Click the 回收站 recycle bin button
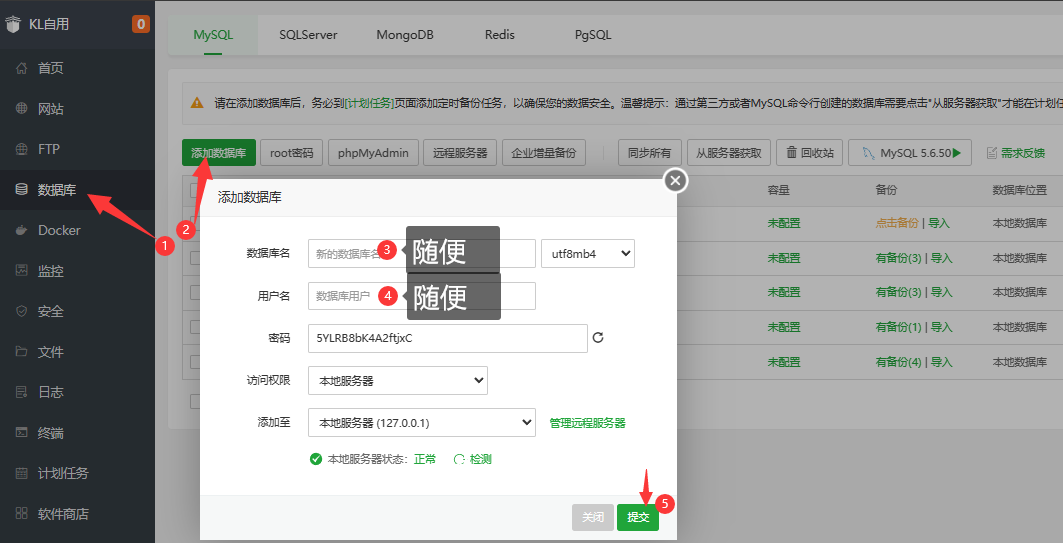The height and width of the screenshot is (543, 1063). [x=809, y=153]
